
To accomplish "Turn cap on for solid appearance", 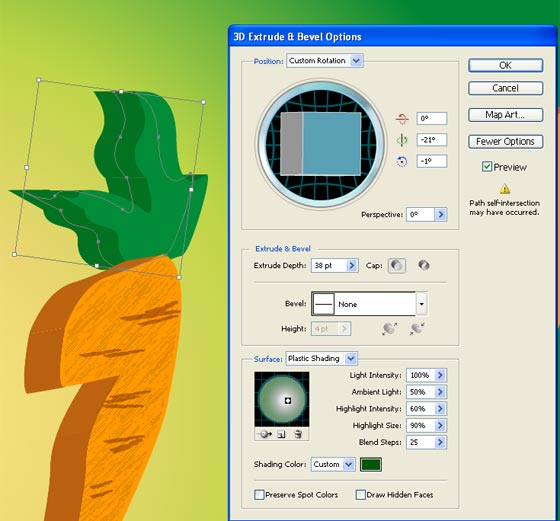I will (x=397, y=265).
